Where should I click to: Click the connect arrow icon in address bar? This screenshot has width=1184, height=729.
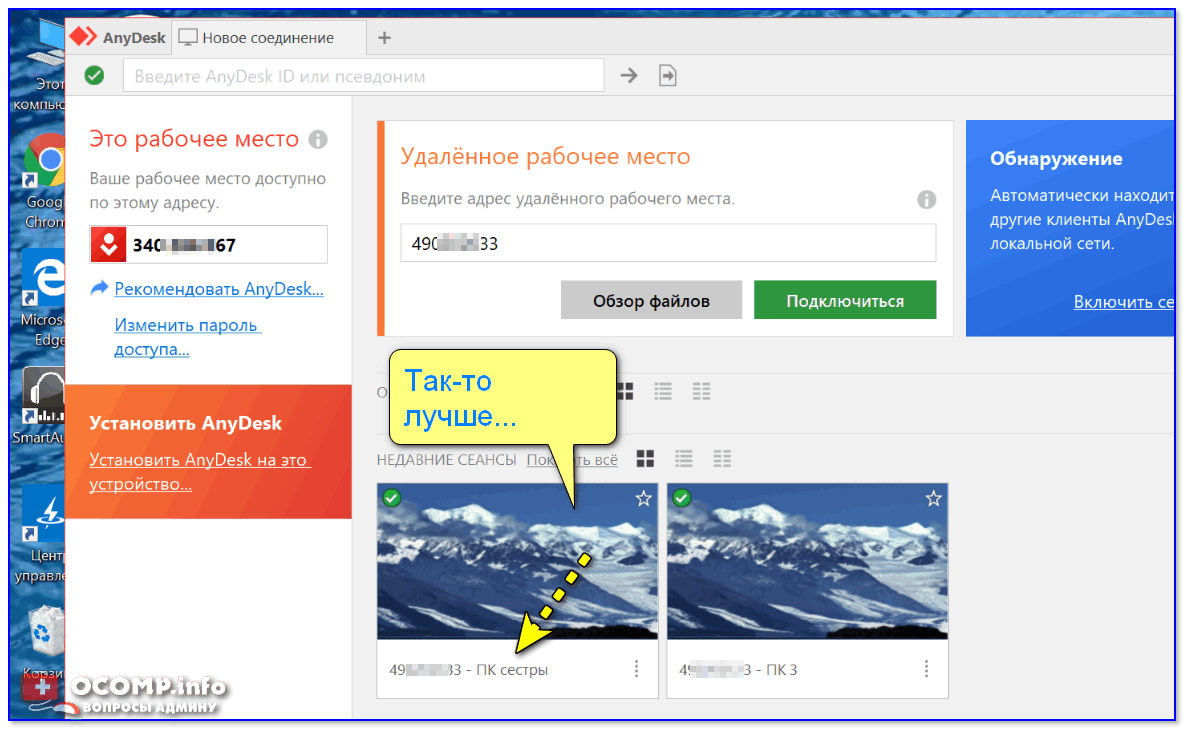628,75
